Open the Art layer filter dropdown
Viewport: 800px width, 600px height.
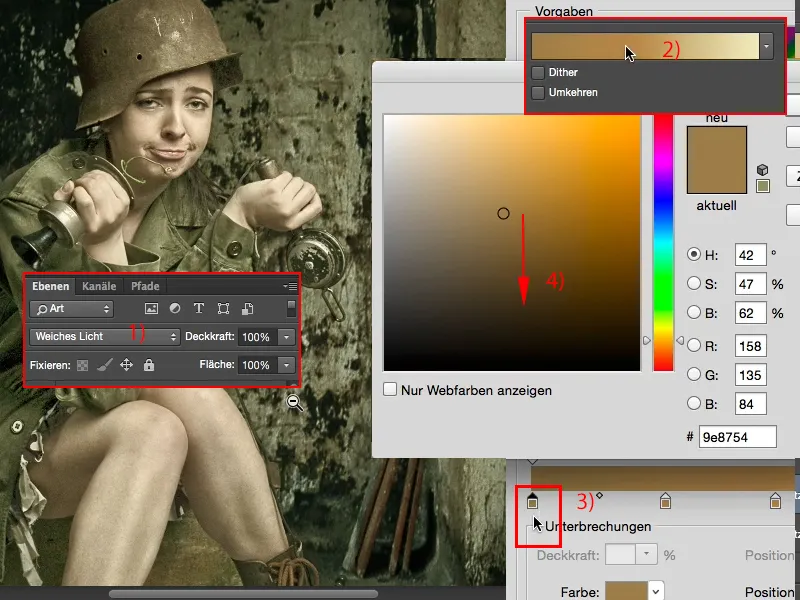(x=71, y=307)
